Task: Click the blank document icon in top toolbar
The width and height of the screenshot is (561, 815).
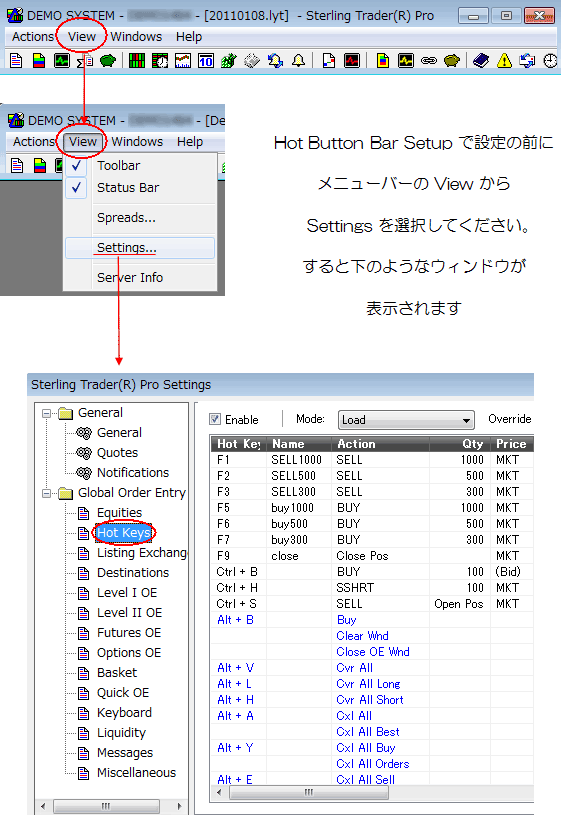Action: point(16,60)
